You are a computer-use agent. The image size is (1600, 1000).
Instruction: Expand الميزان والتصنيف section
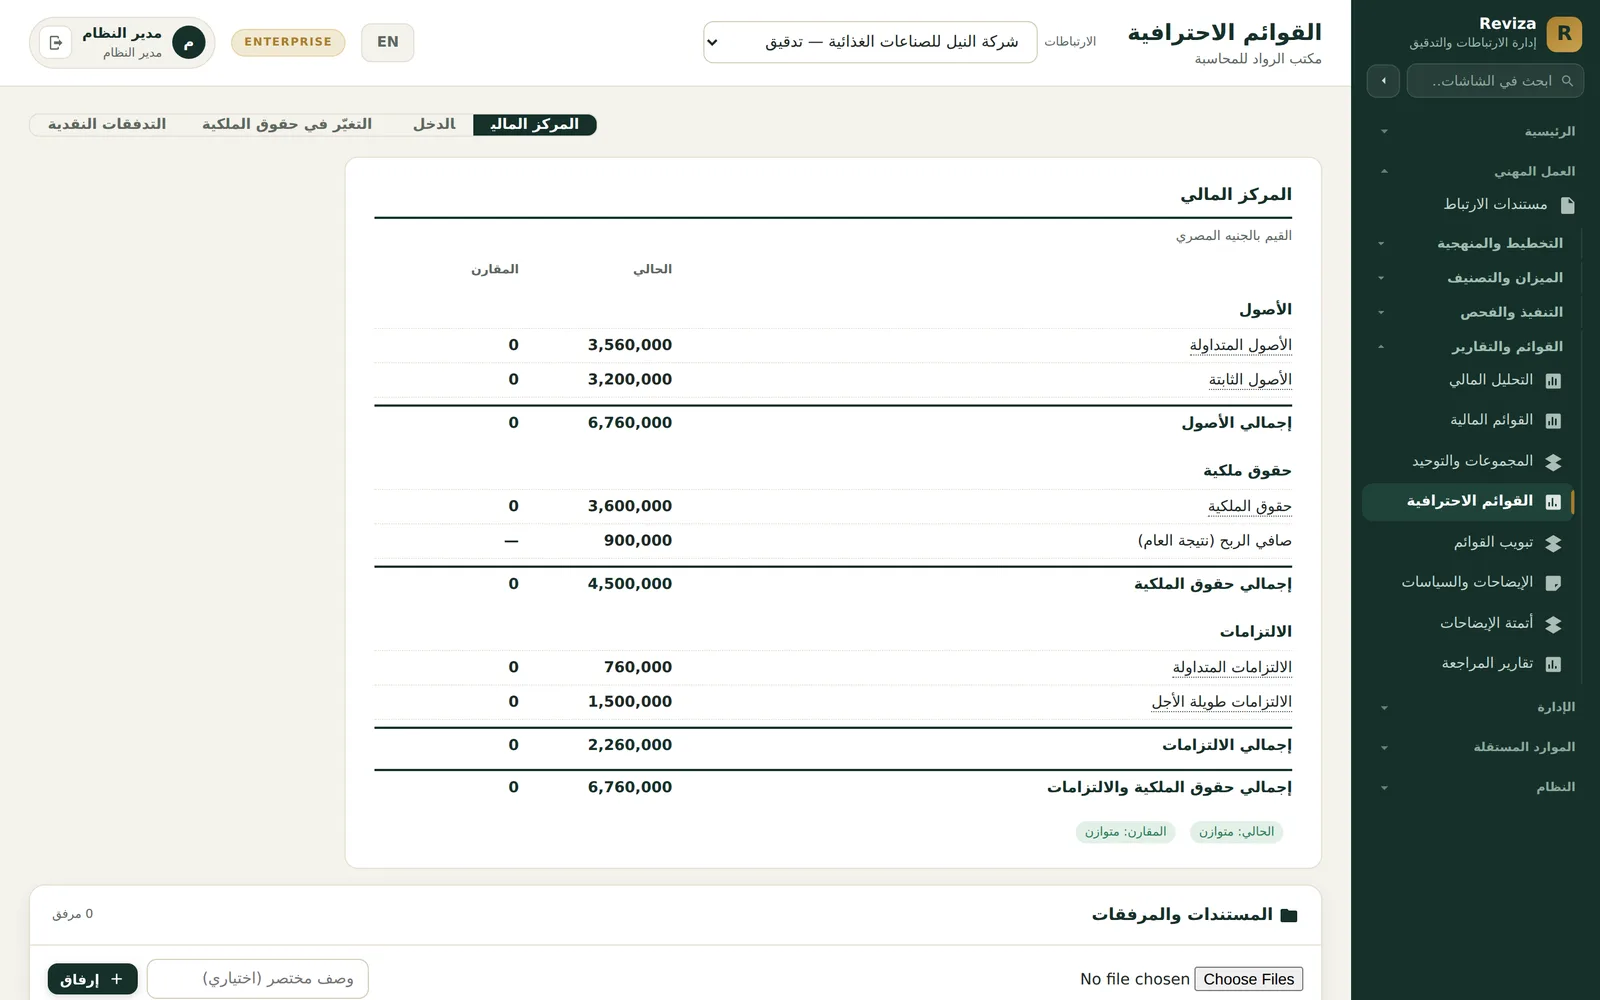tap(1470, 278)
